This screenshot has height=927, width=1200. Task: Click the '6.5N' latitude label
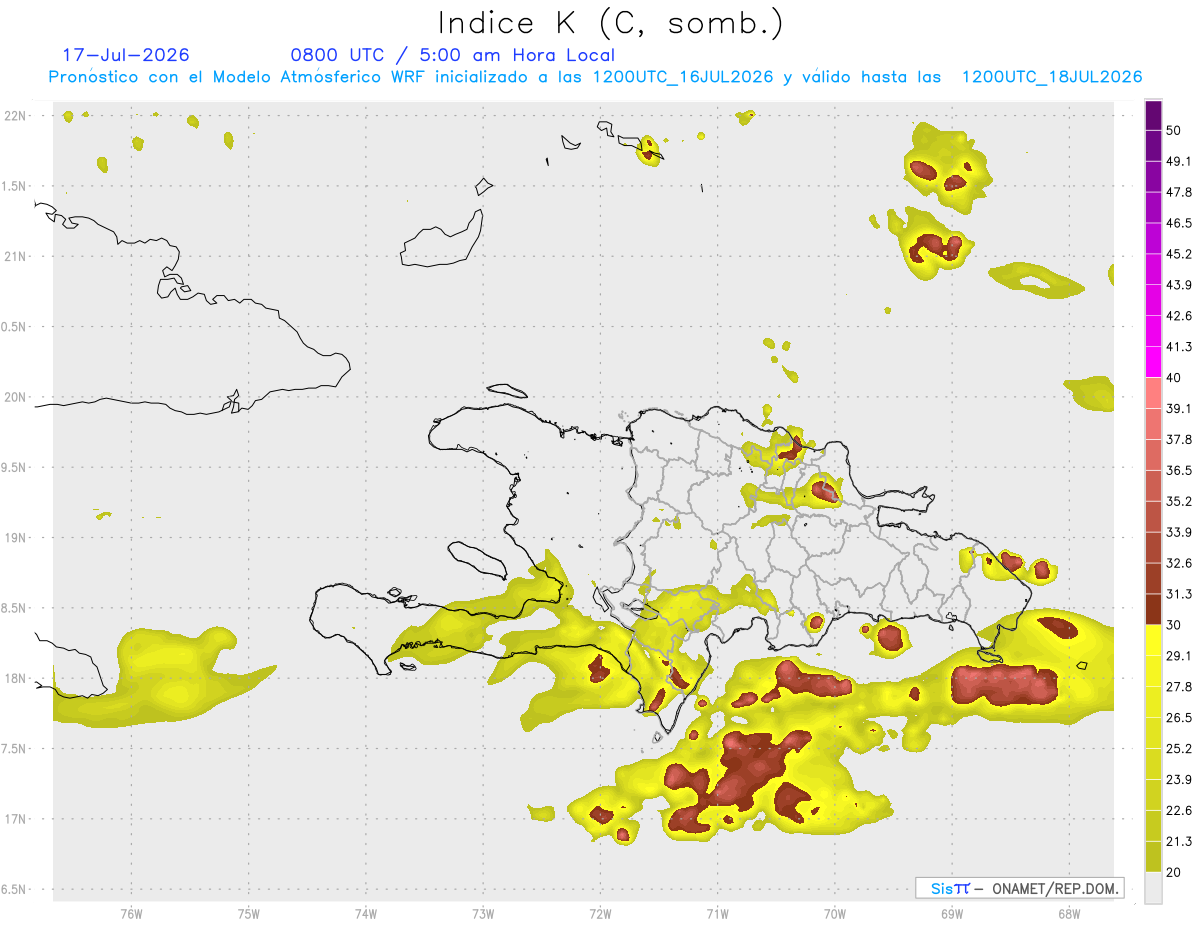click(15, 890)
